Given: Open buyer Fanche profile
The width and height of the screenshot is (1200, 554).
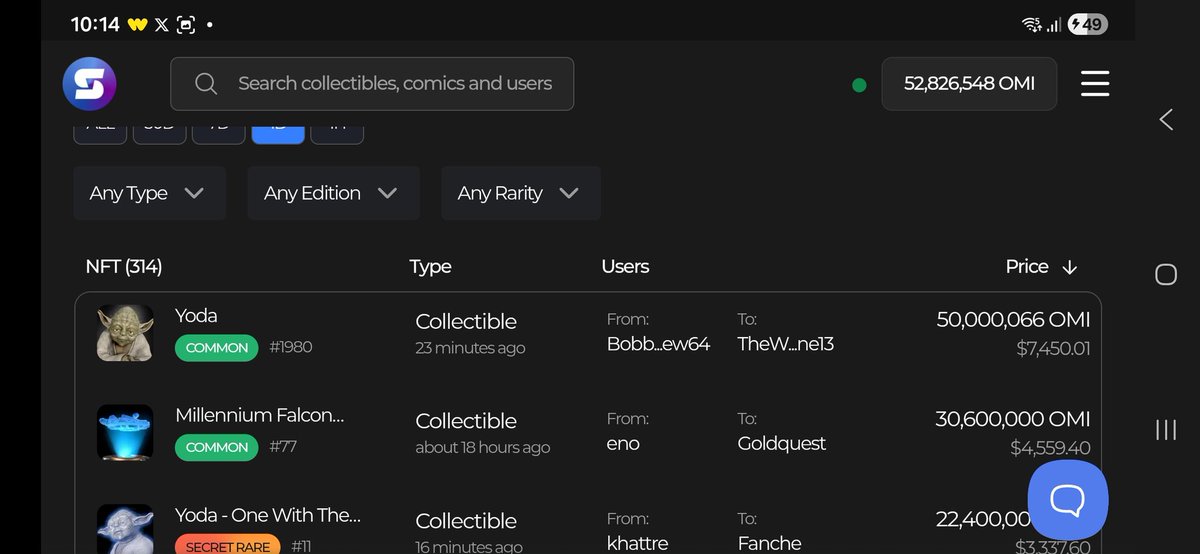Looking at the screenshot, I should (770, 543).
